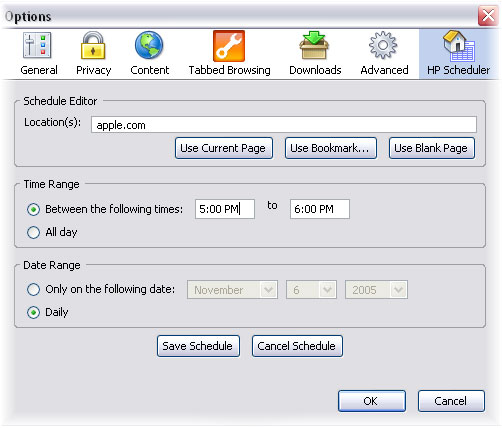Select Between the following times radio
Image resolution: width=502 pixels, height=428 pixels.
[x=33, y=209]
